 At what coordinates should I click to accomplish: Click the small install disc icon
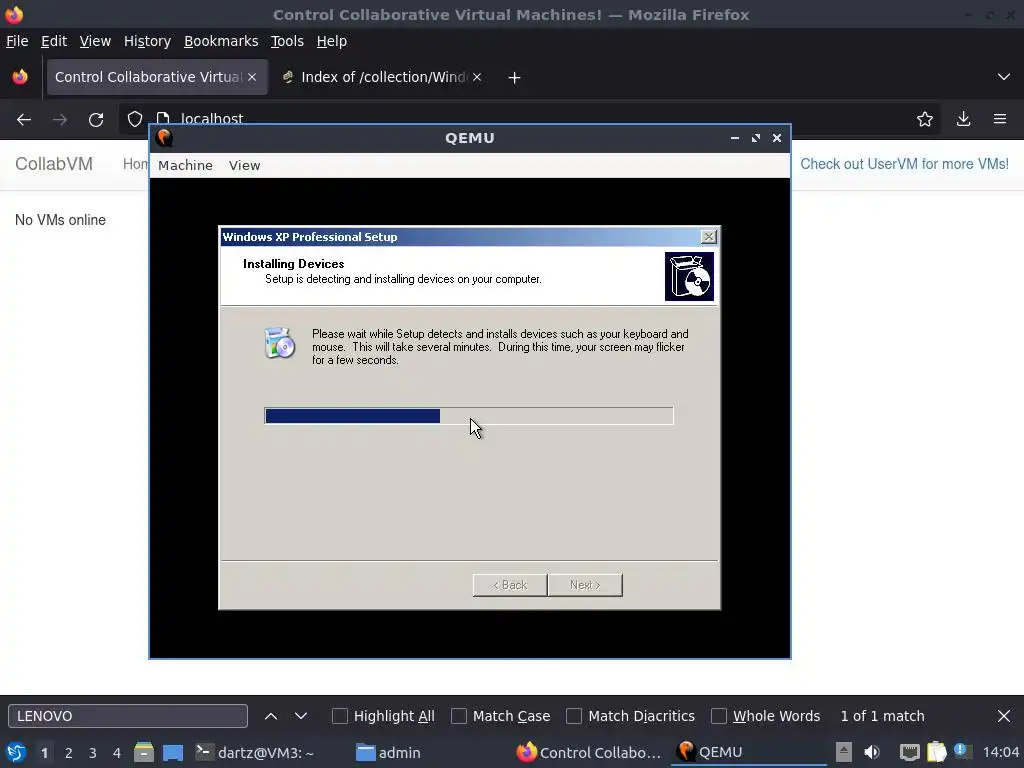[280, 343]
